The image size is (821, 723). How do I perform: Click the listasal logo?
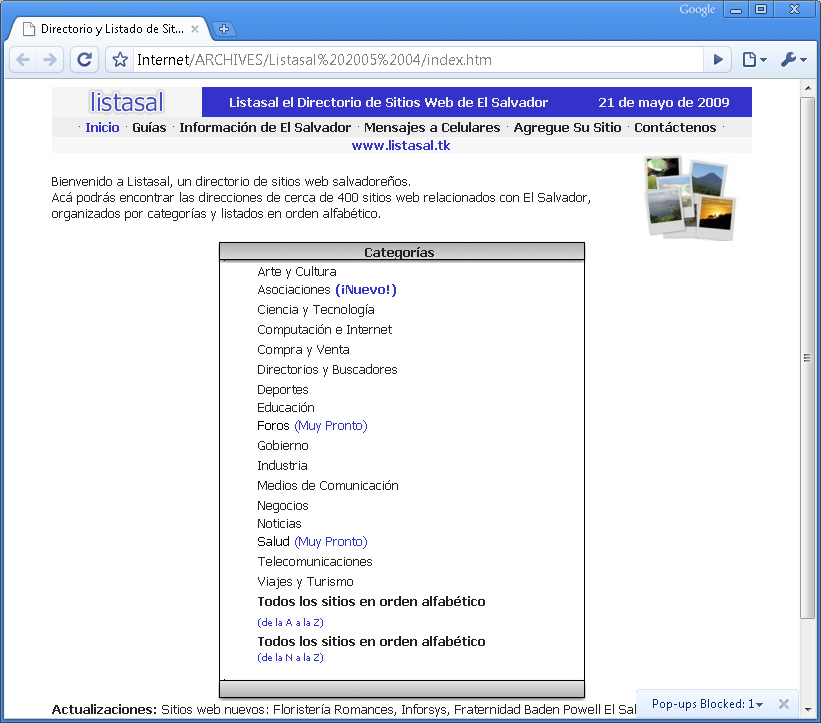pos(127,102)
